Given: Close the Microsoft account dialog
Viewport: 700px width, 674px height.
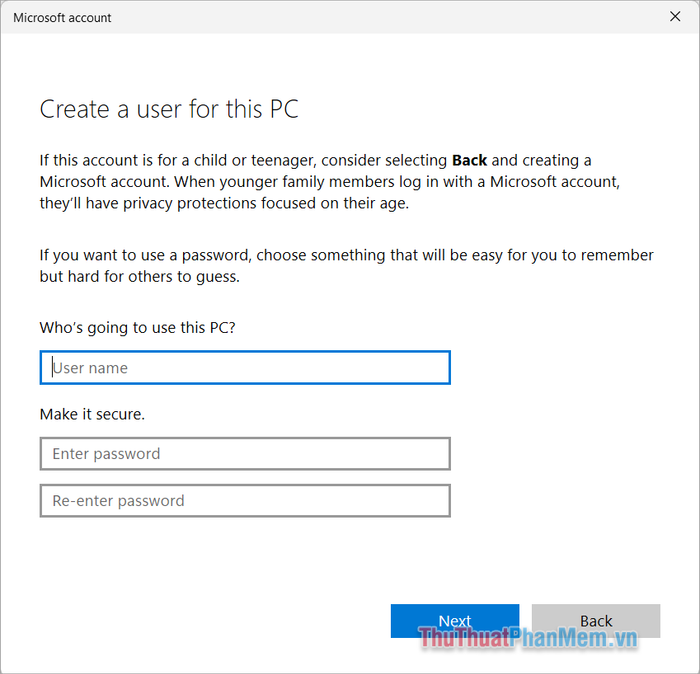Looking at the screenshot, I should coord(675,17).
